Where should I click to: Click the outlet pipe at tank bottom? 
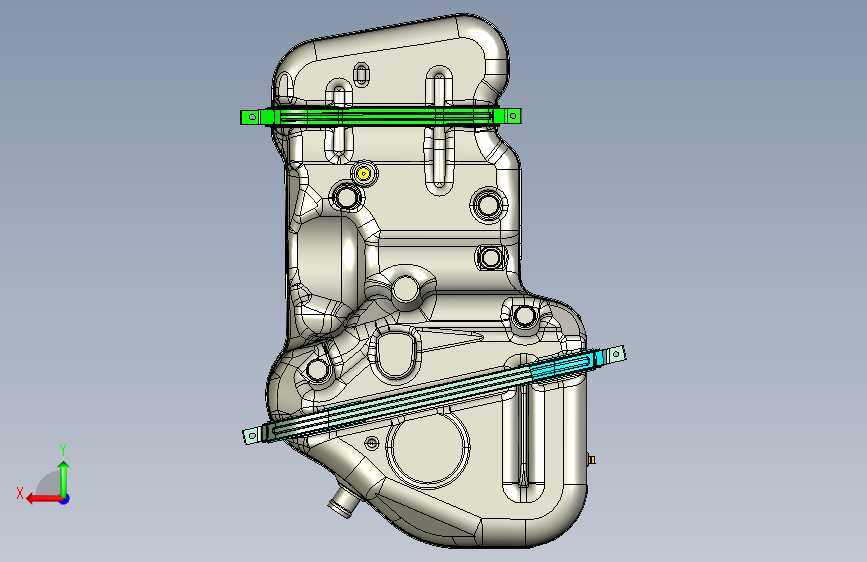click(343, 502)
